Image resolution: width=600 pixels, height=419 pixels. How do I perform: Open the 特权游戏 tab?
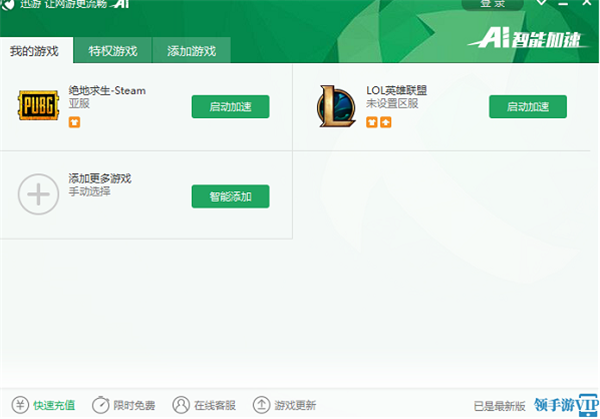[113, 51]
